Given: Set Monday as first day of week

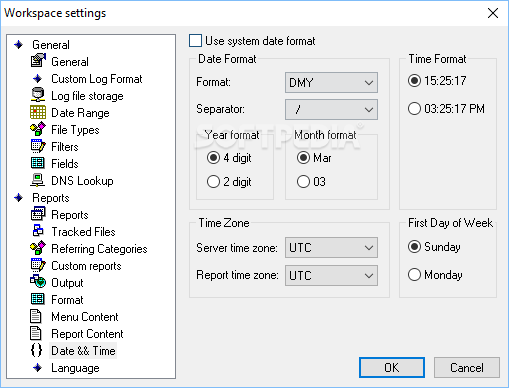Looking at the screenshot, I should (x=414, y=275).
